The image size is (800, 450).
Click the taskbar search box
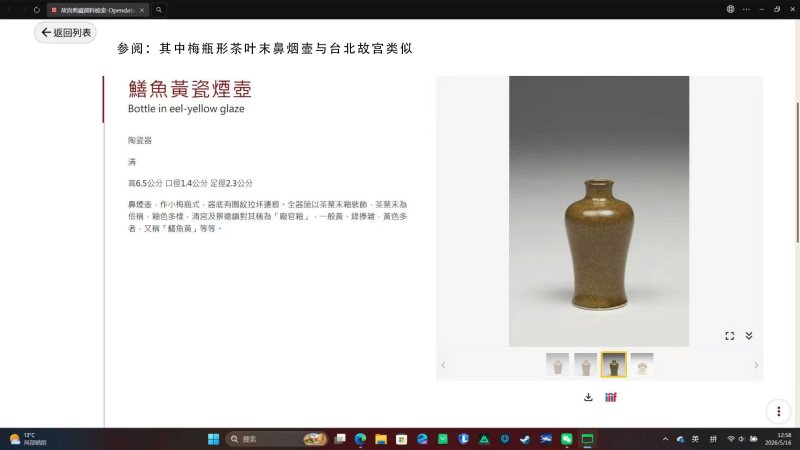coord(277,439)
